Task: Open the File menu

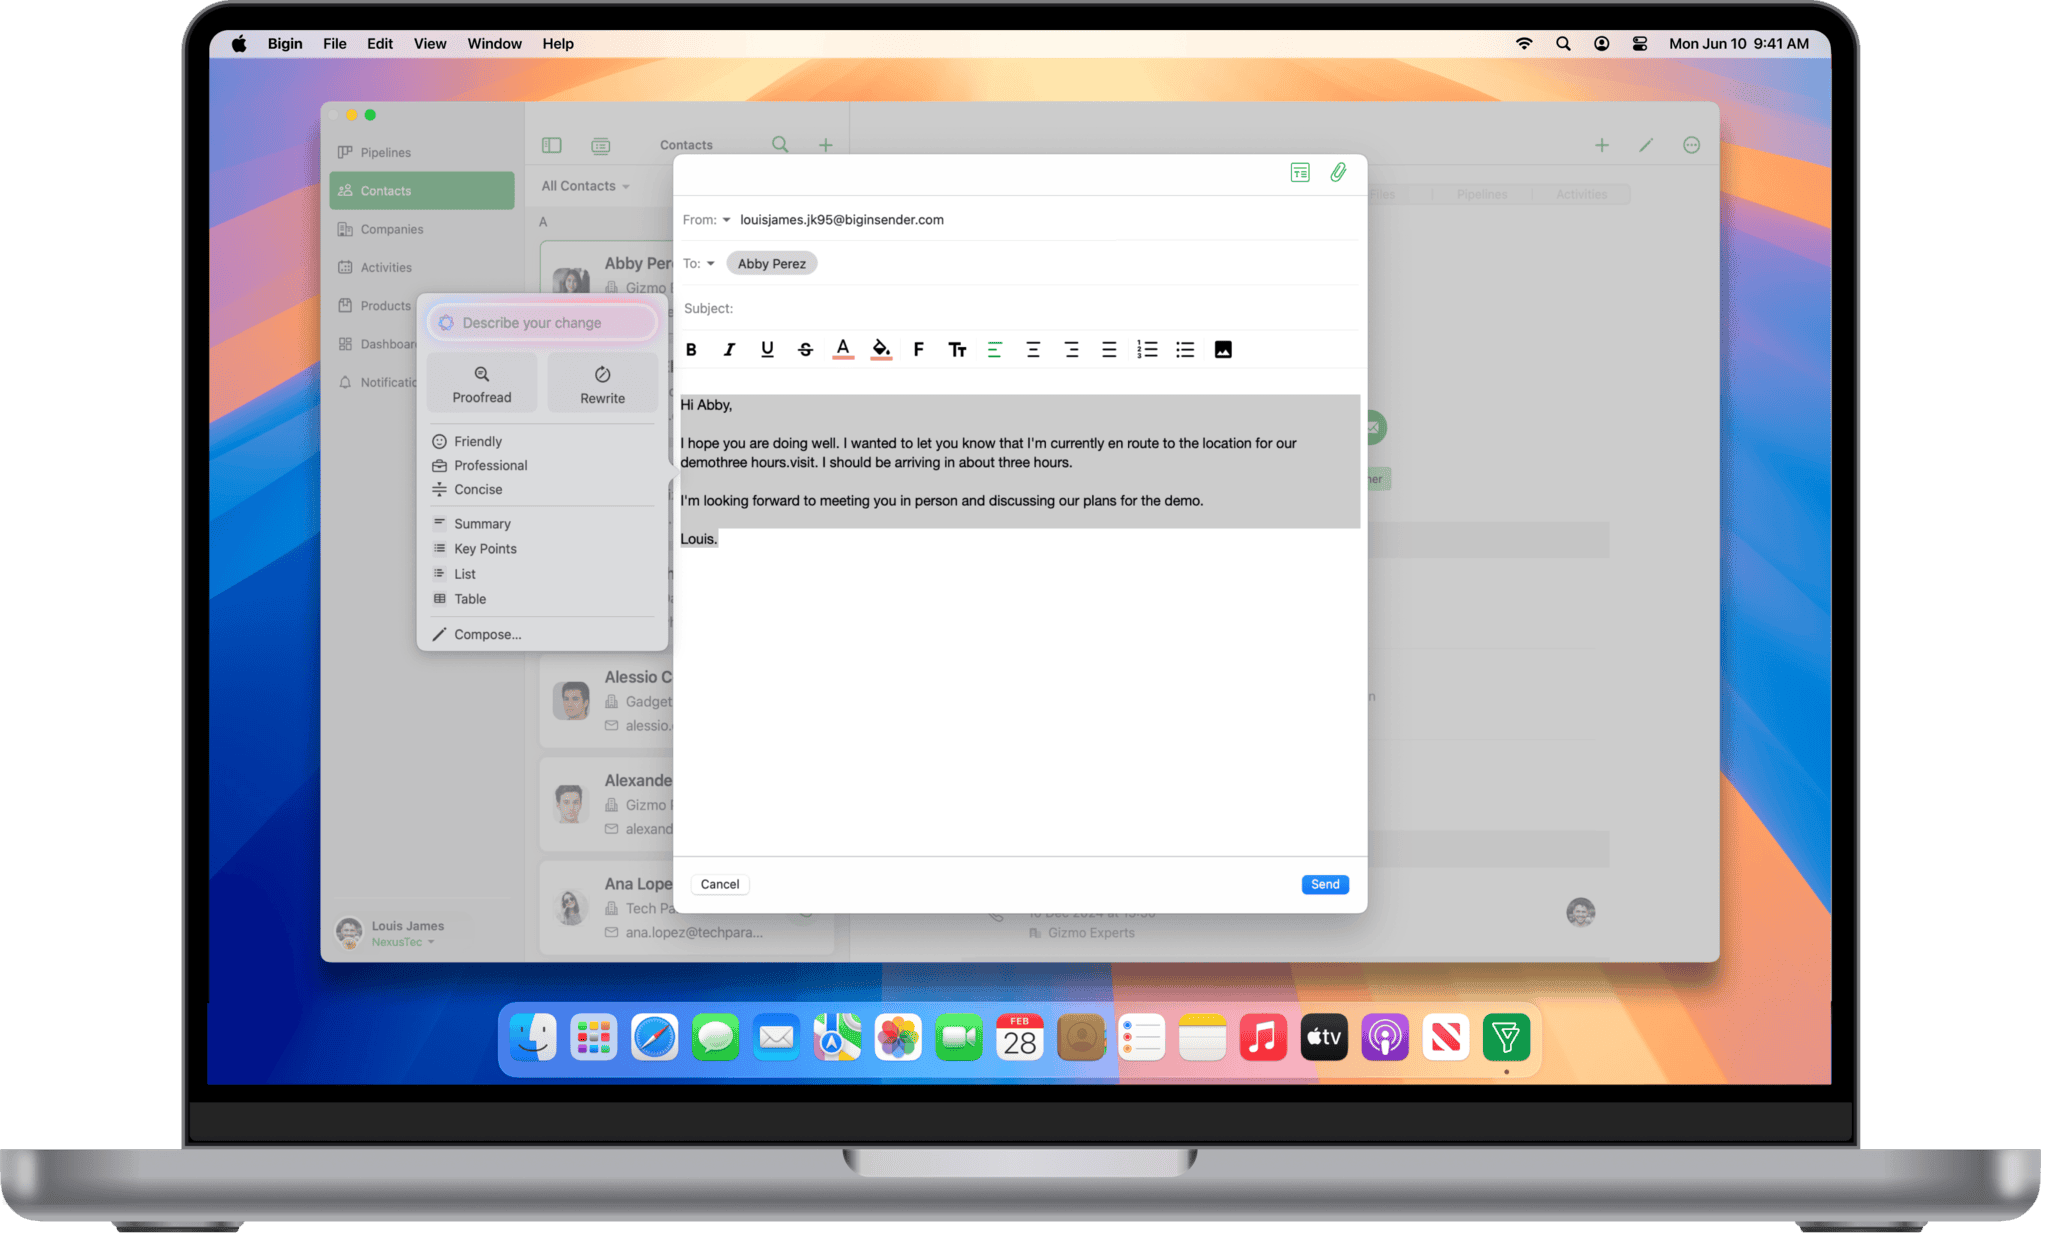Action: pos(335,44)
